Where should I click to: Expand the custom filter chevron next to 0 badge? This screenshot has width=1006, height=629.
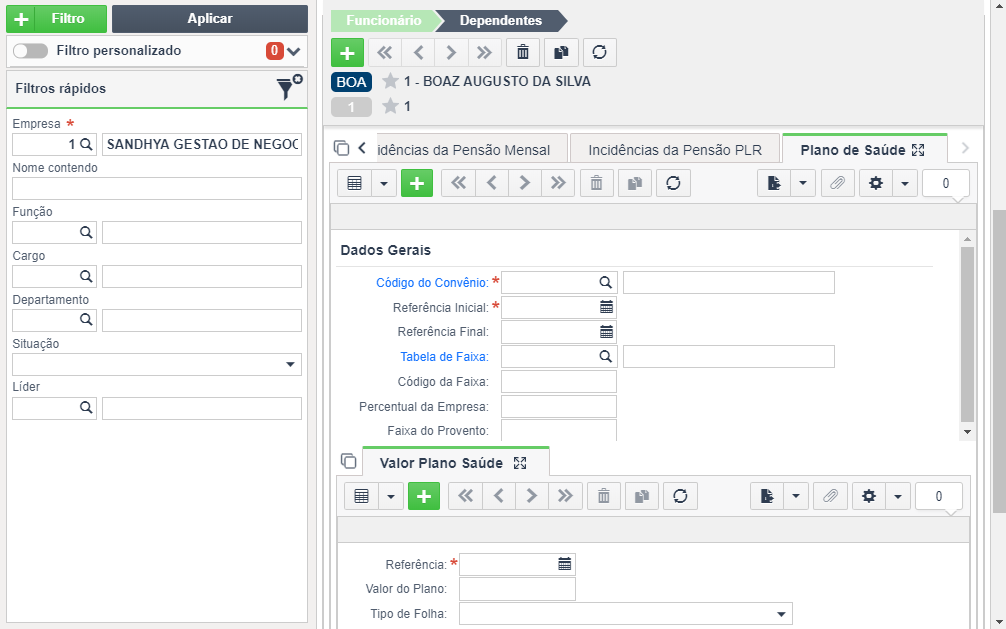[x=294, y=51]
